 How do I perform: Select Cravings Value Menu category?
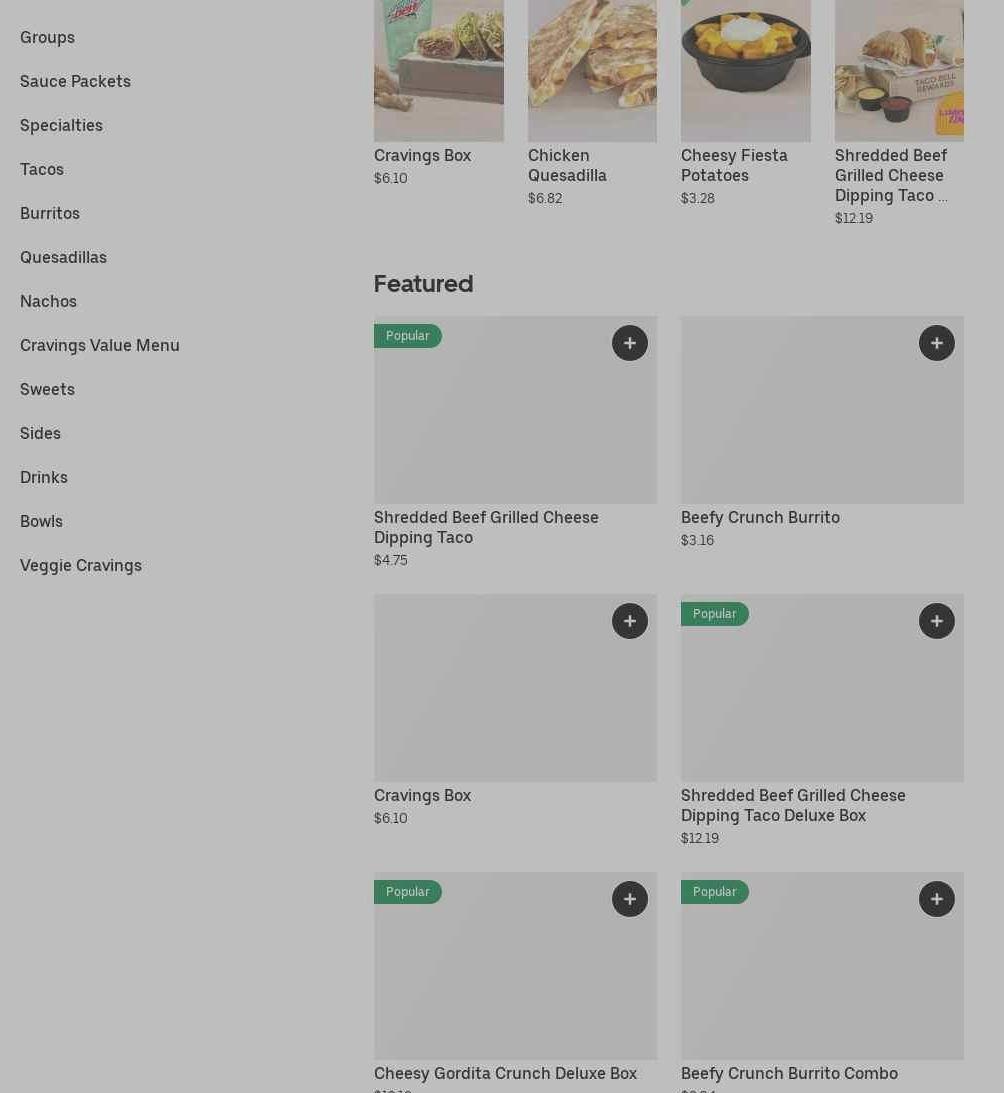(x=100, y=345)
